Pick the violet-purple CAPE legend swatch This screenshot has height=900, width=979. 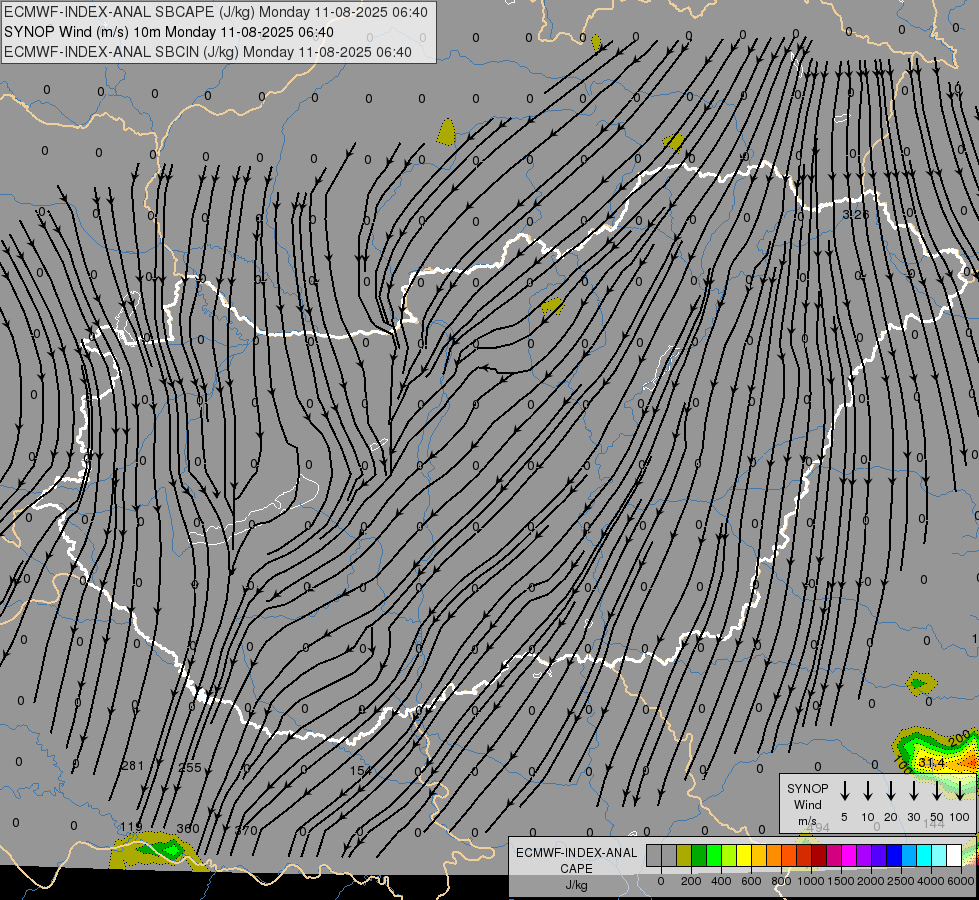click(x=865, y=855)
